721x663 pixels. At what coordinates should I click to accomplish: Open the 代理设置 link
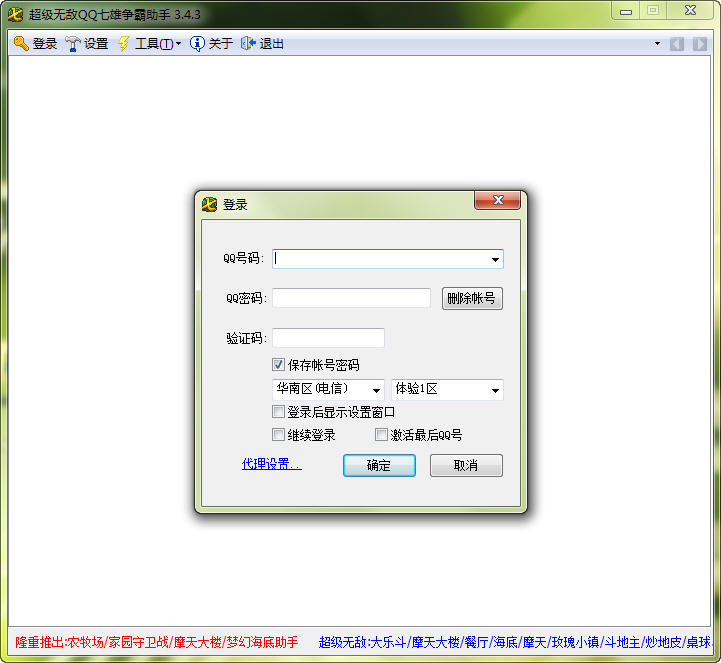272,464
